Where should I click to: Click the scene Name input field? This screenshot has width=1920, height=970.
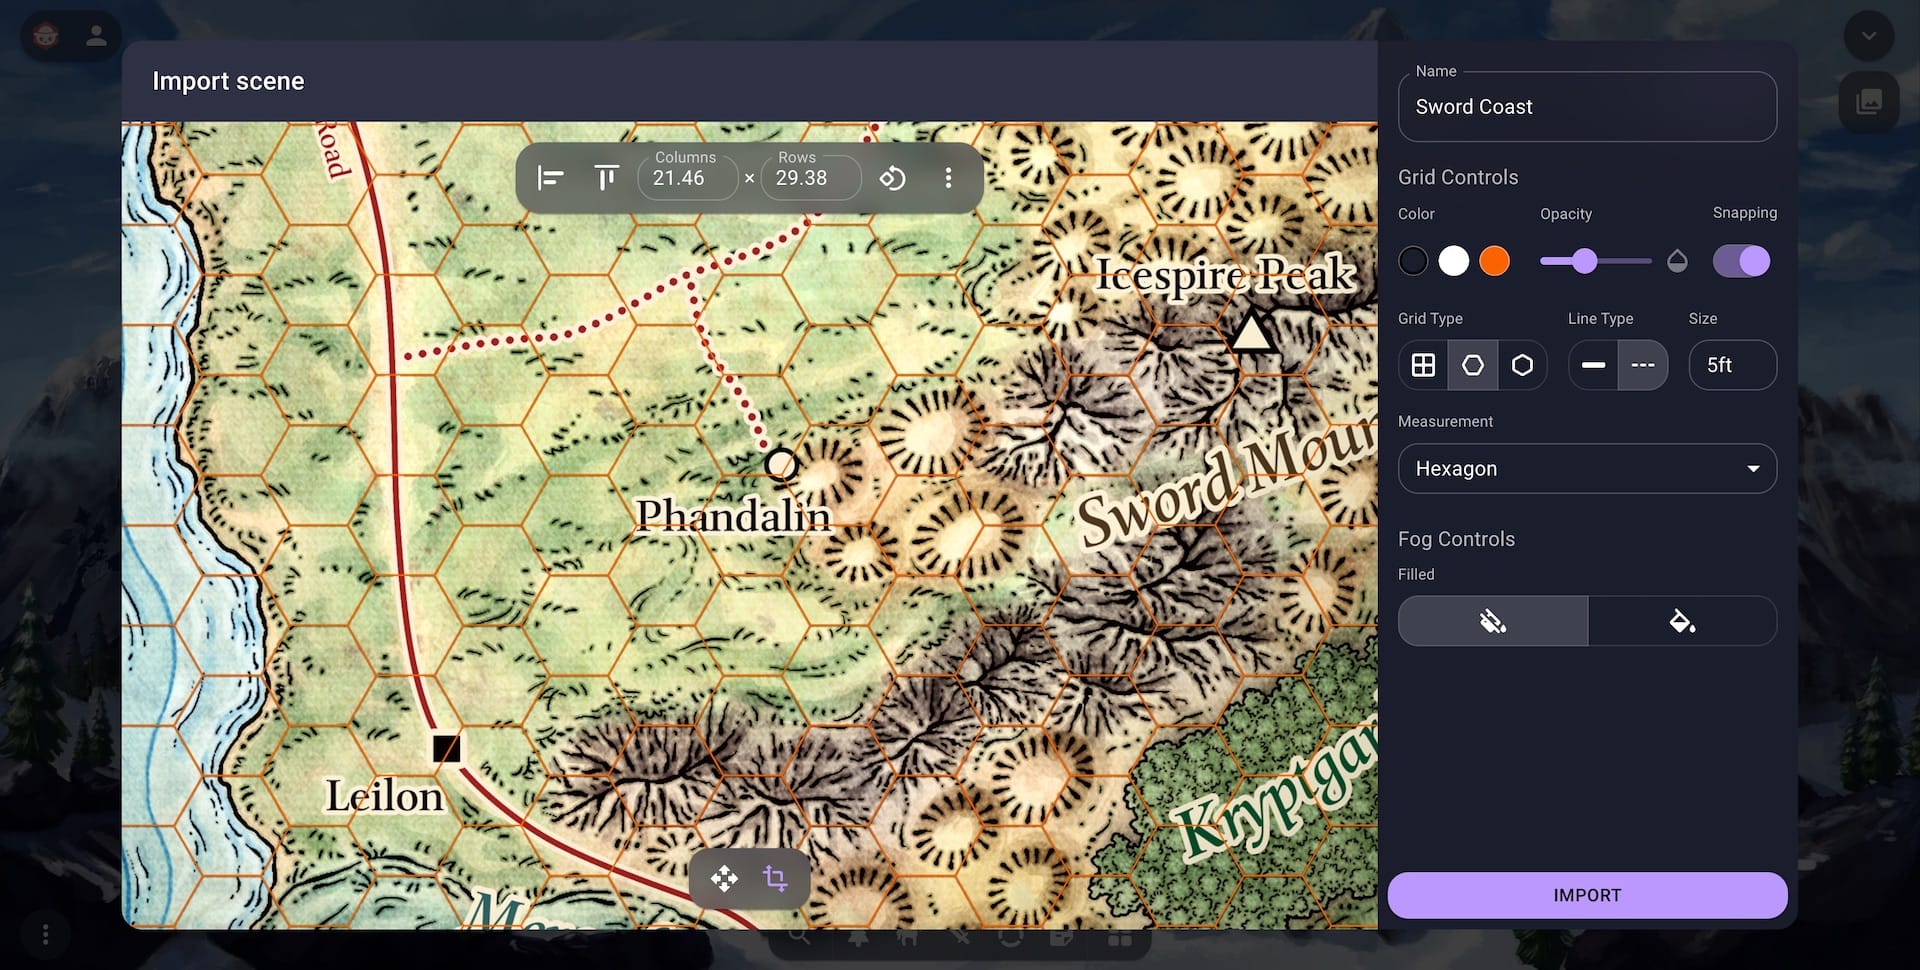point(1587,107)
